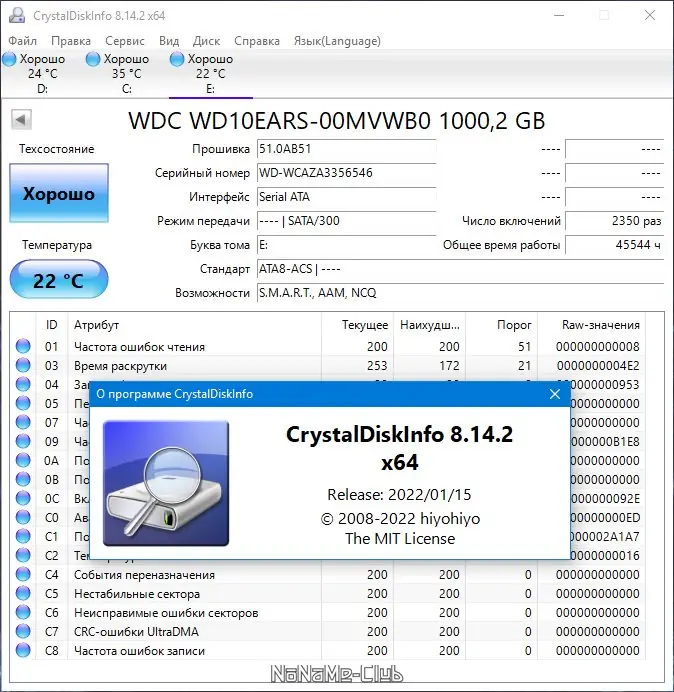Screen dimensions: 674x692
Task: Click the hiyohiyo copyright text
Action: point(400,519)
